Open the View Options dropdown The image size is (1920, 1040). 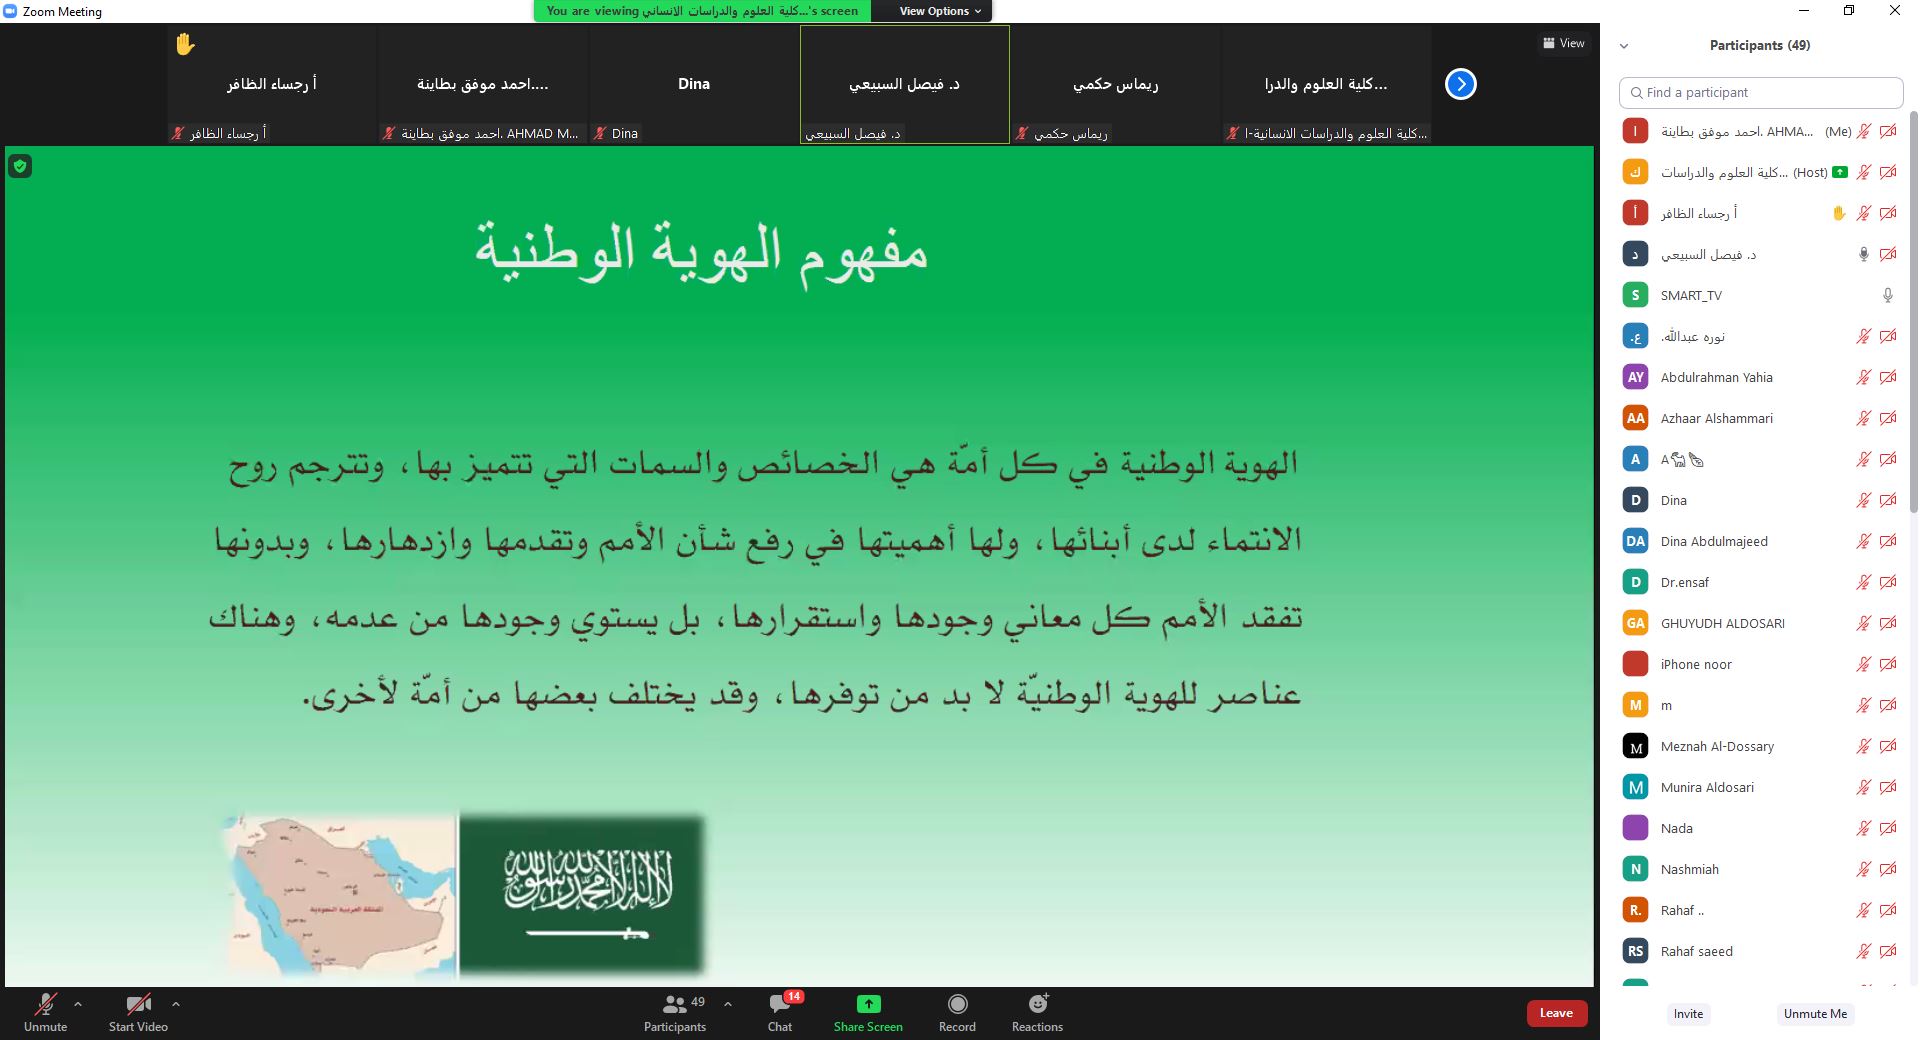point(939,11)
